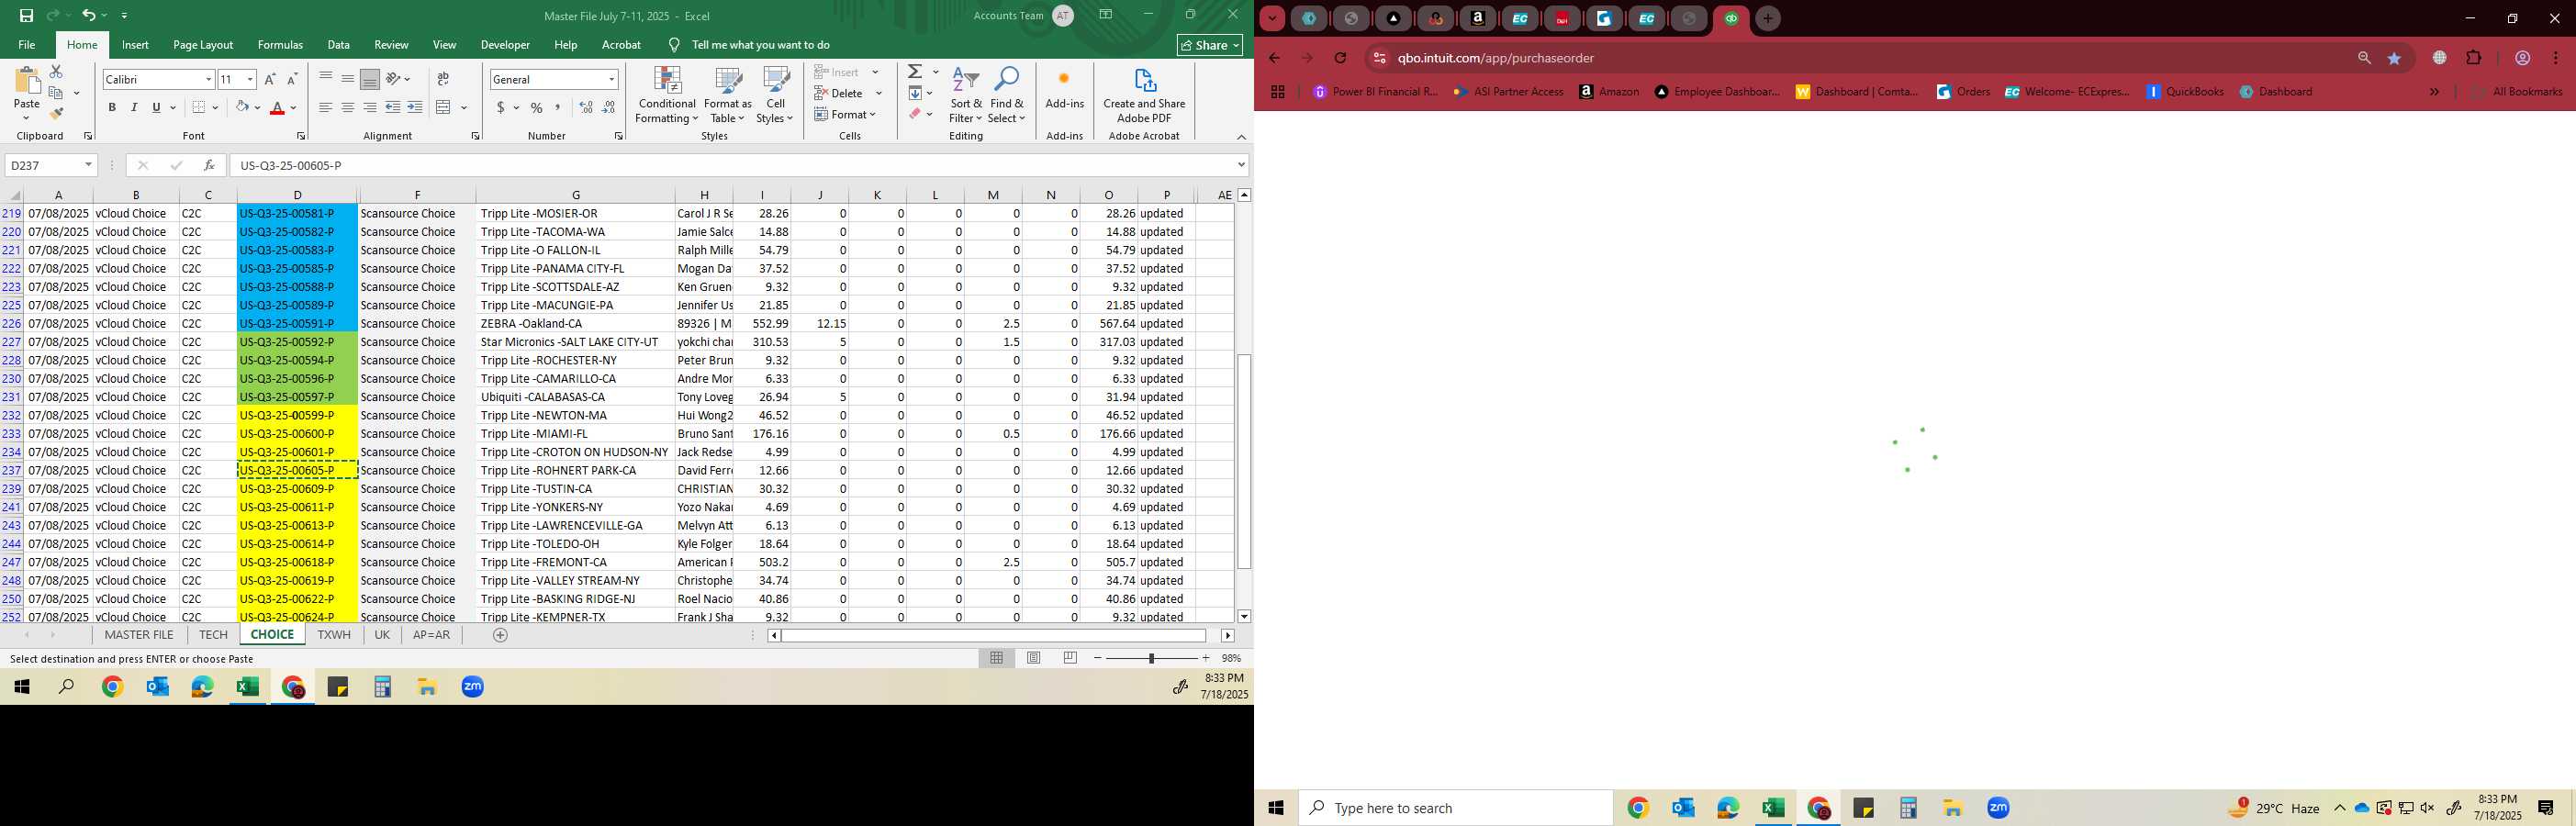Expand the Calibri font name dropdown
The height and width of the screenshot is (826, 2576).
coord(208,80)
